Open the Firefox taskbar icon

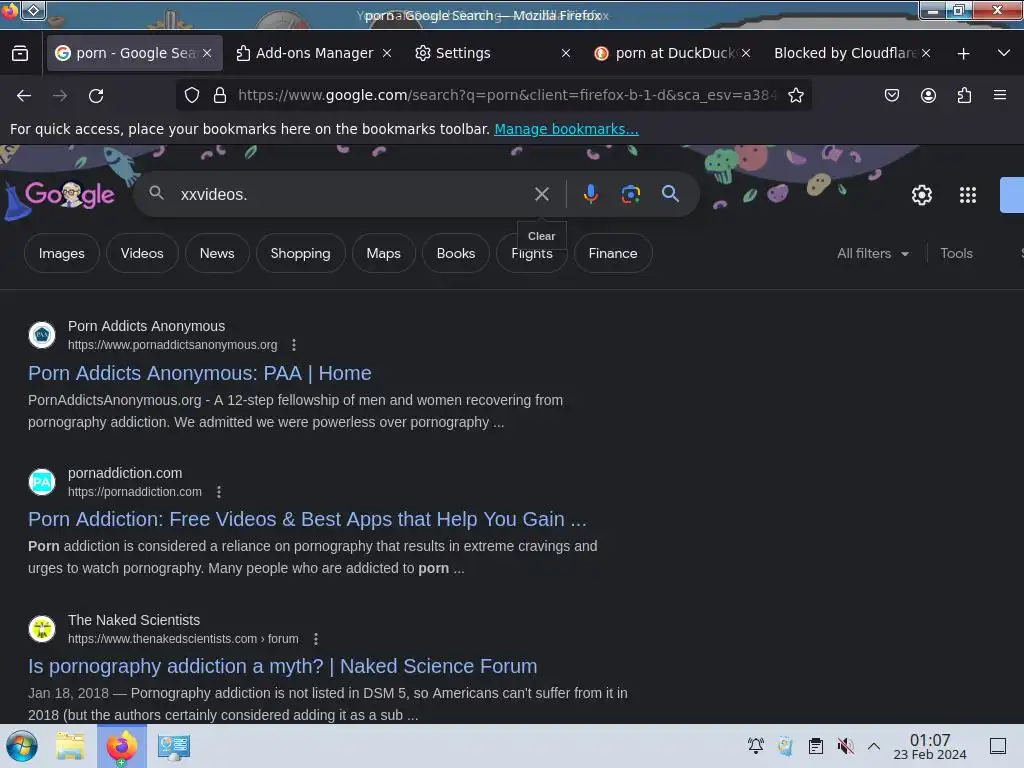point(121,746)
